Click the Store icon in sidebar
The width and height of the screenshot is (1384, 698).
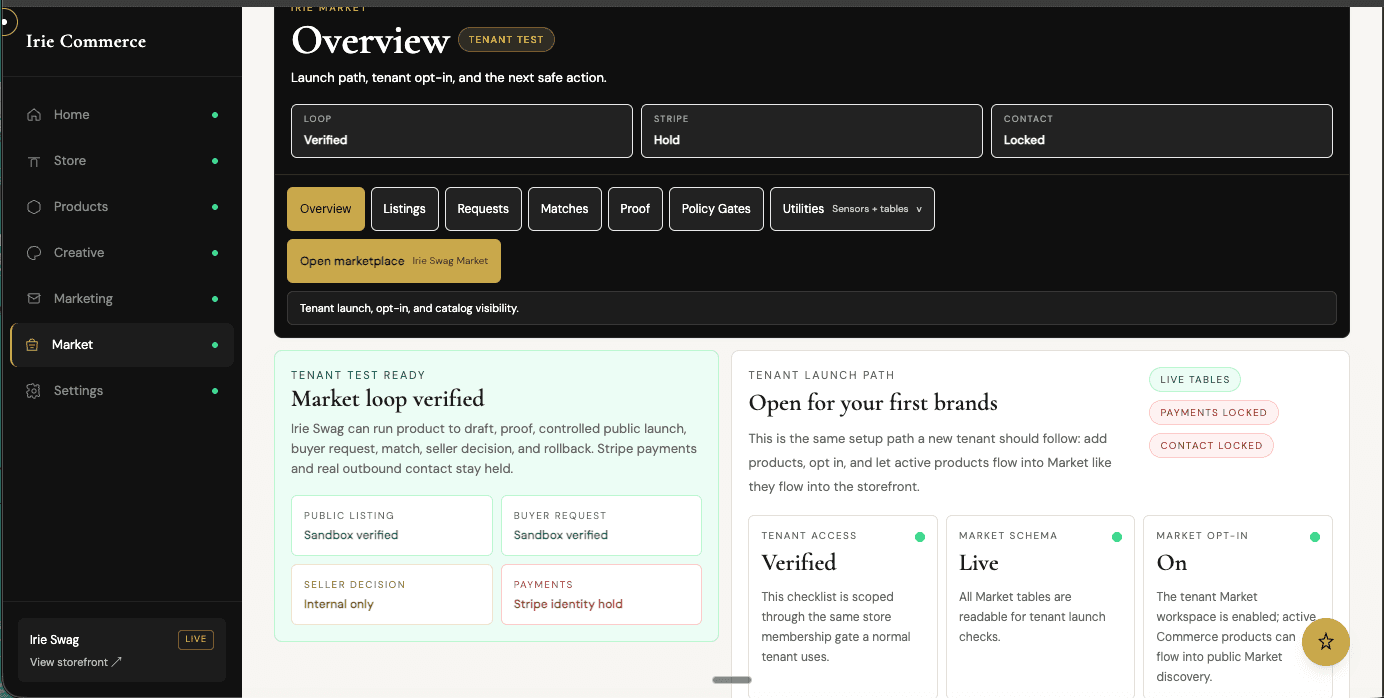point(34,161)
